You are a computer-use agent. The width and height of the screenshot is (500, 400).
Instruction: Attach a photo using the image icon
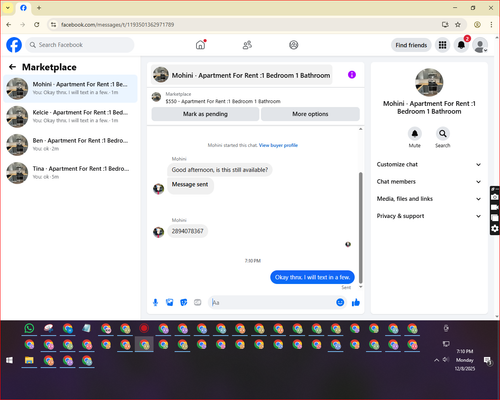[170, 302]
